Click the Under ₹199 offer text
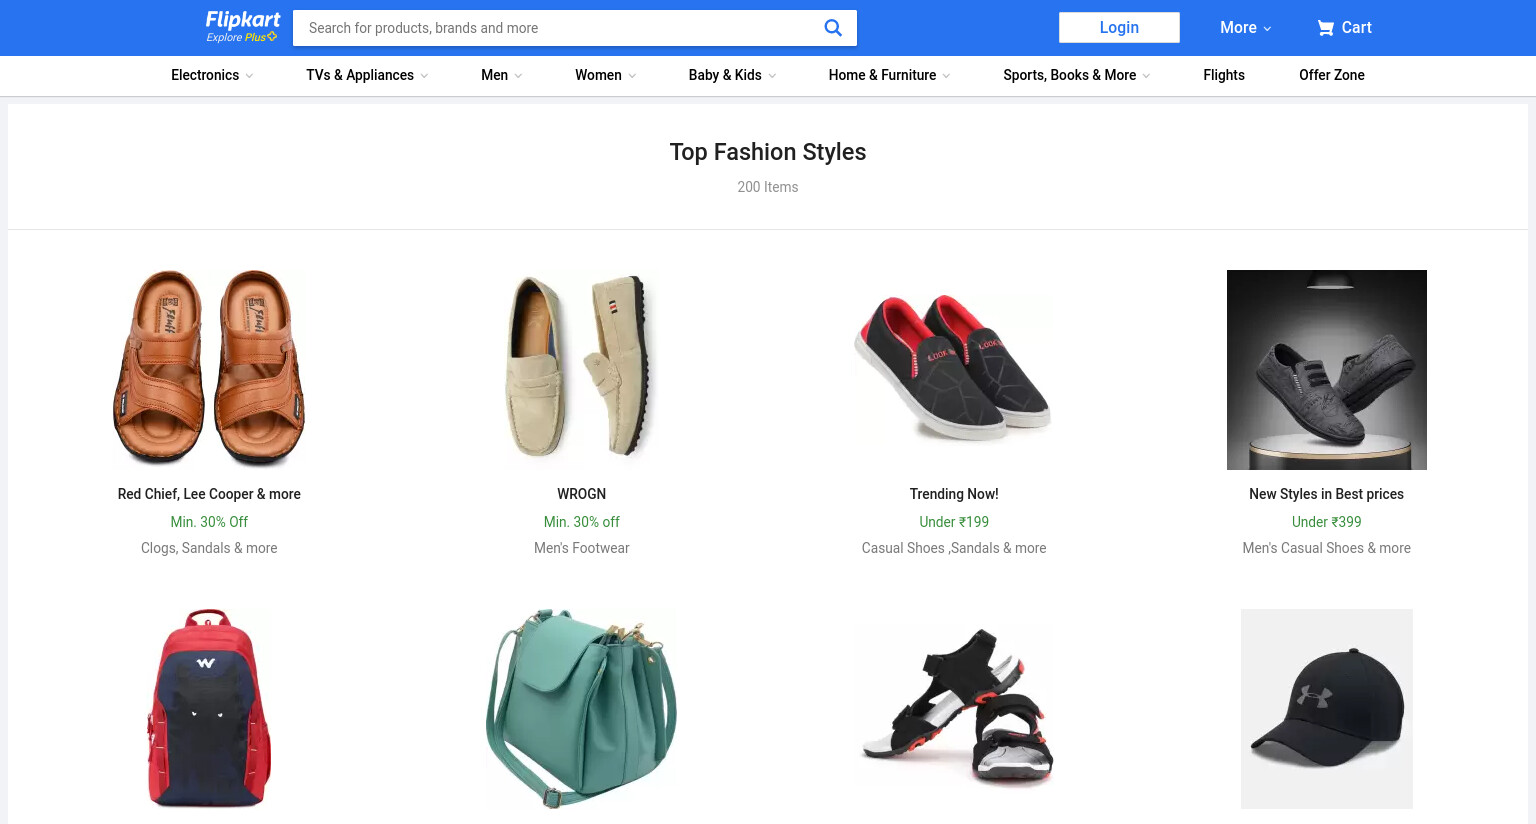The image size is (1536, 824). pyautogui.click(x=954, y=522)
